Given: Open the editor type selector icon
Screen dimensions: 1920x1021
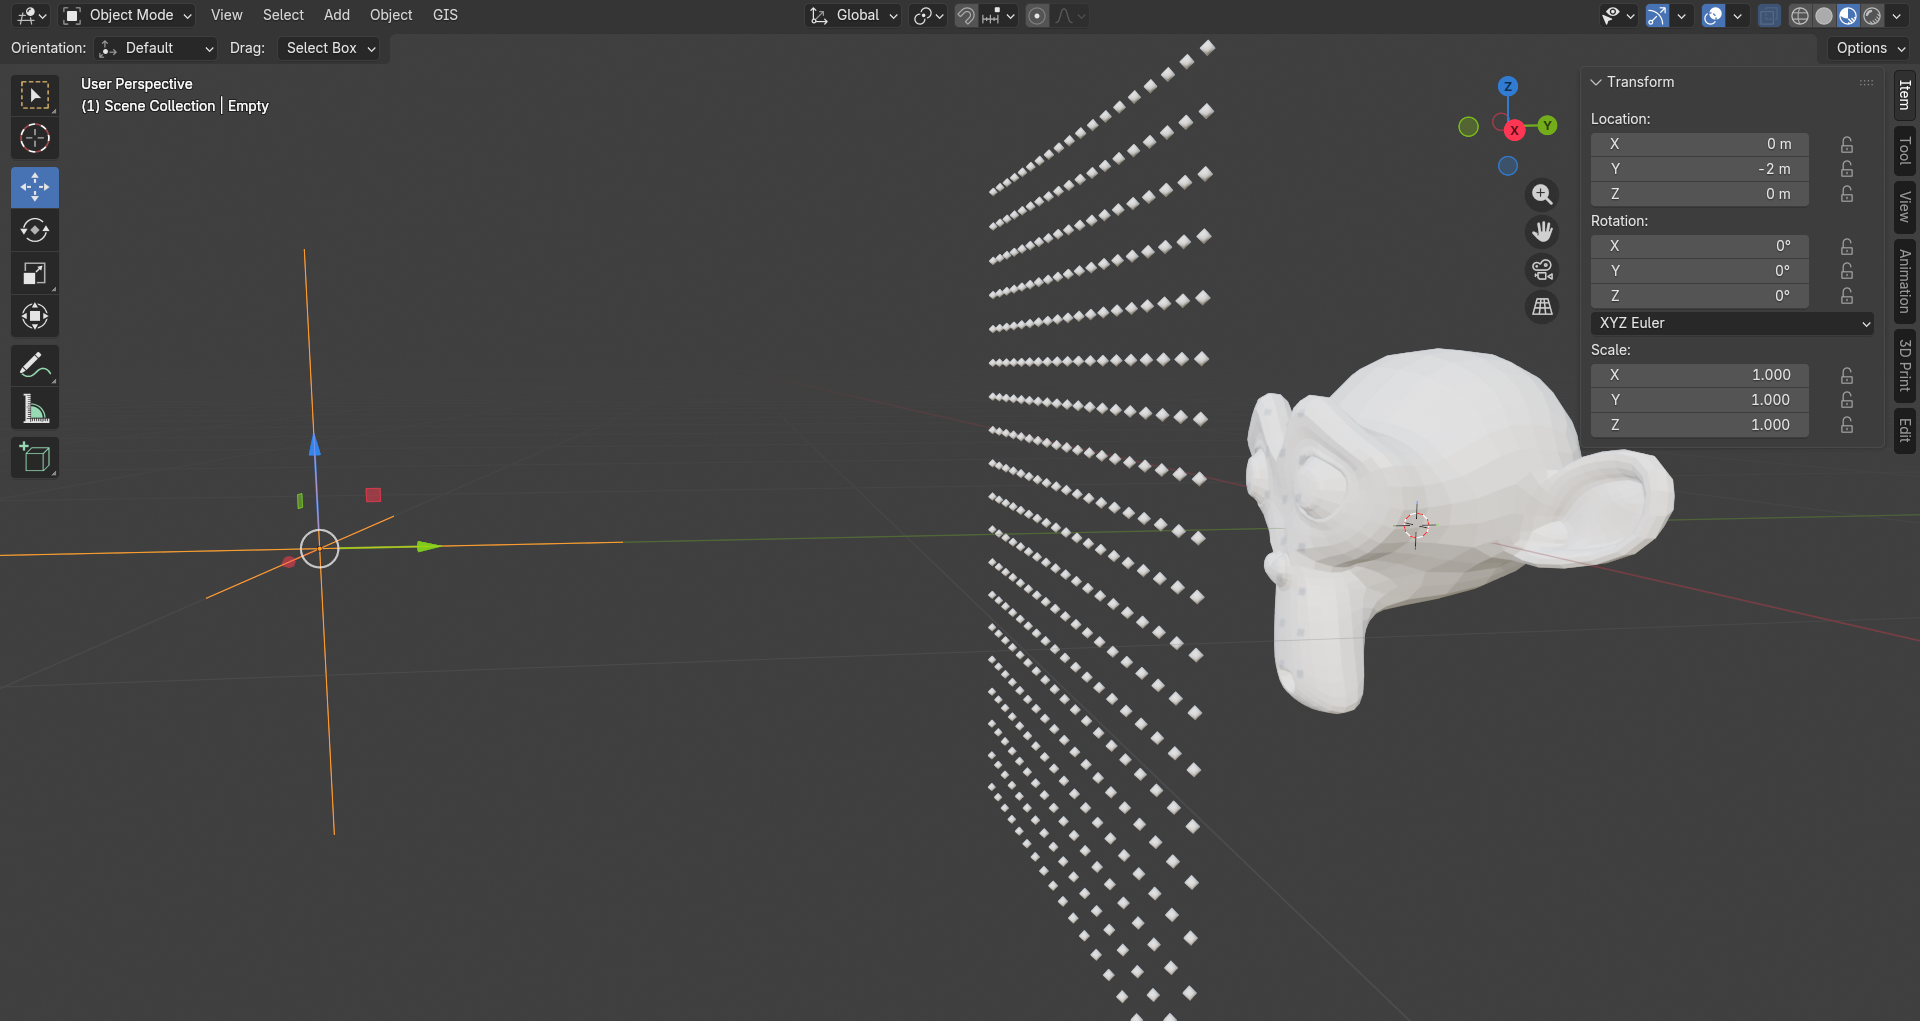Looking at the screenshot, I should tap(31, 15).
